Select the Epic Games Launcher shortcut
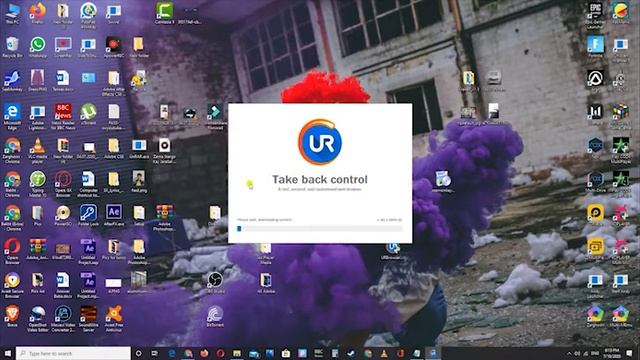The image size is (640, 360). [595, 16]
